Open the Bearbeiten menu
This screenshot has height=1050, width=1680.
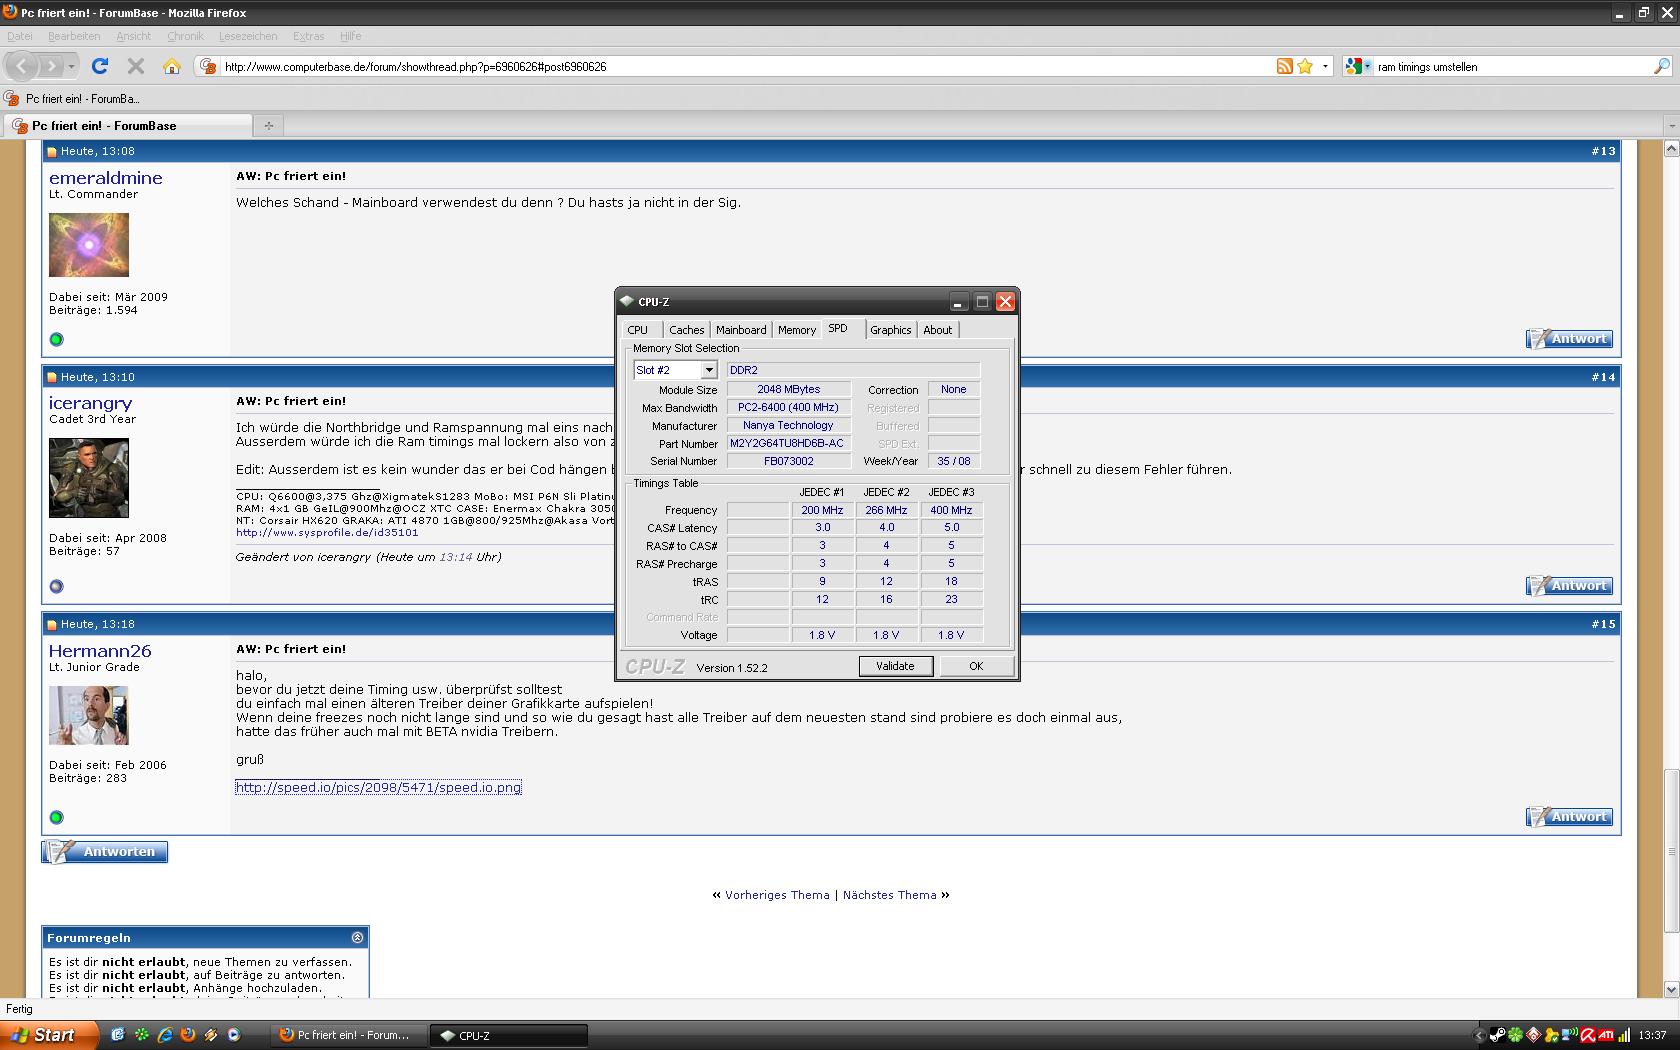pyautogui.click(x=74, y=36)
